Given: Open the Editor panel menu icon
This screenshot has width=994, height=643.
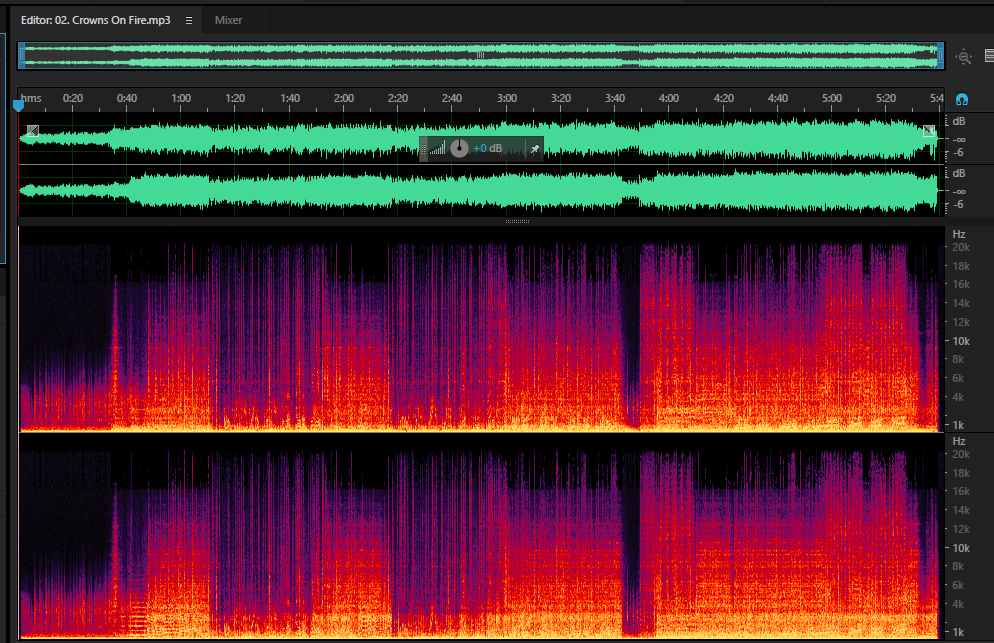Looking at the screenshot, I should [x=189, y=20].
